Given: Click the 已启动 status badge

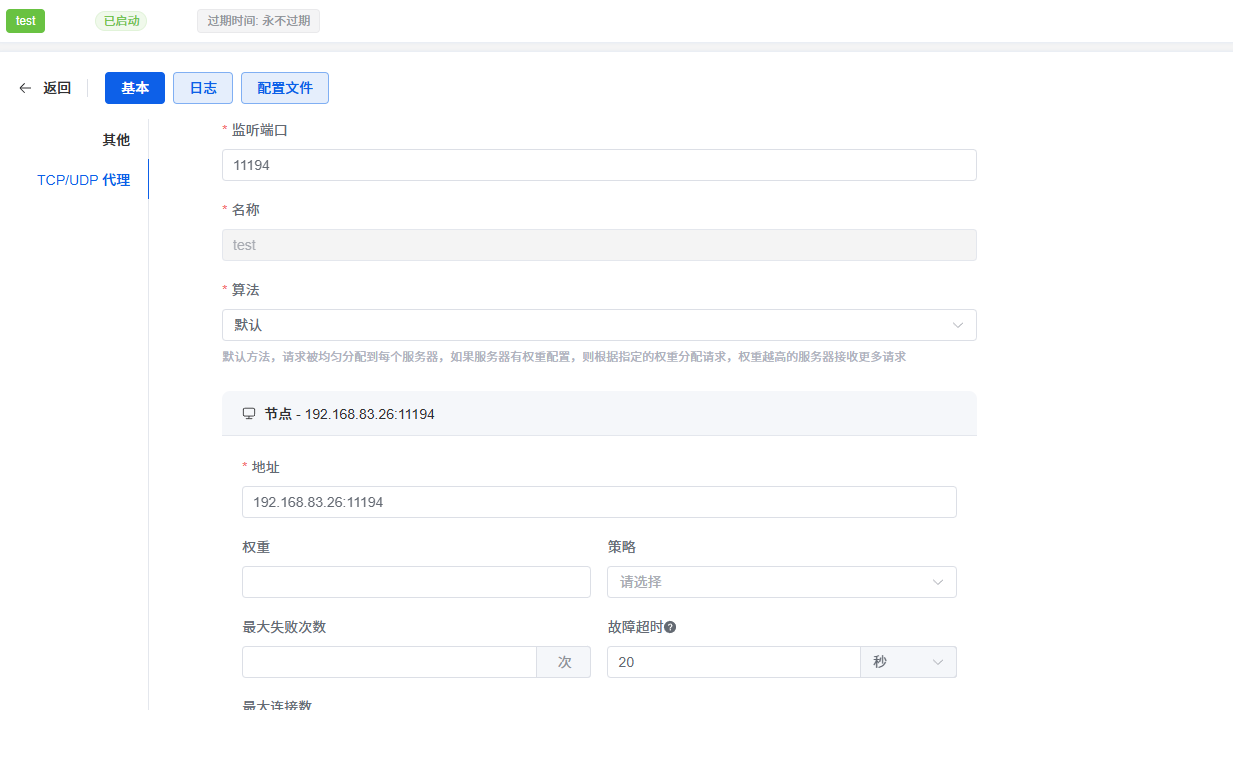Looking at the screenshot, I should coord(121,21).
